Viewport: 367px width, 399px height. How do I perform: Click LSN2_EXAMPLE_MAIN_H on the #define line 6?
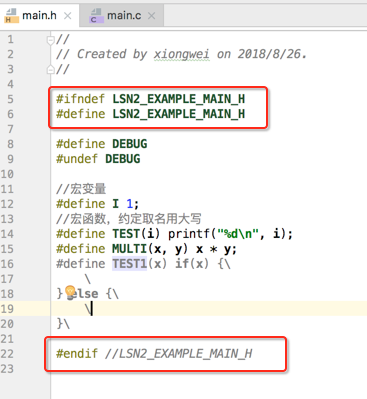coord(179,114)
